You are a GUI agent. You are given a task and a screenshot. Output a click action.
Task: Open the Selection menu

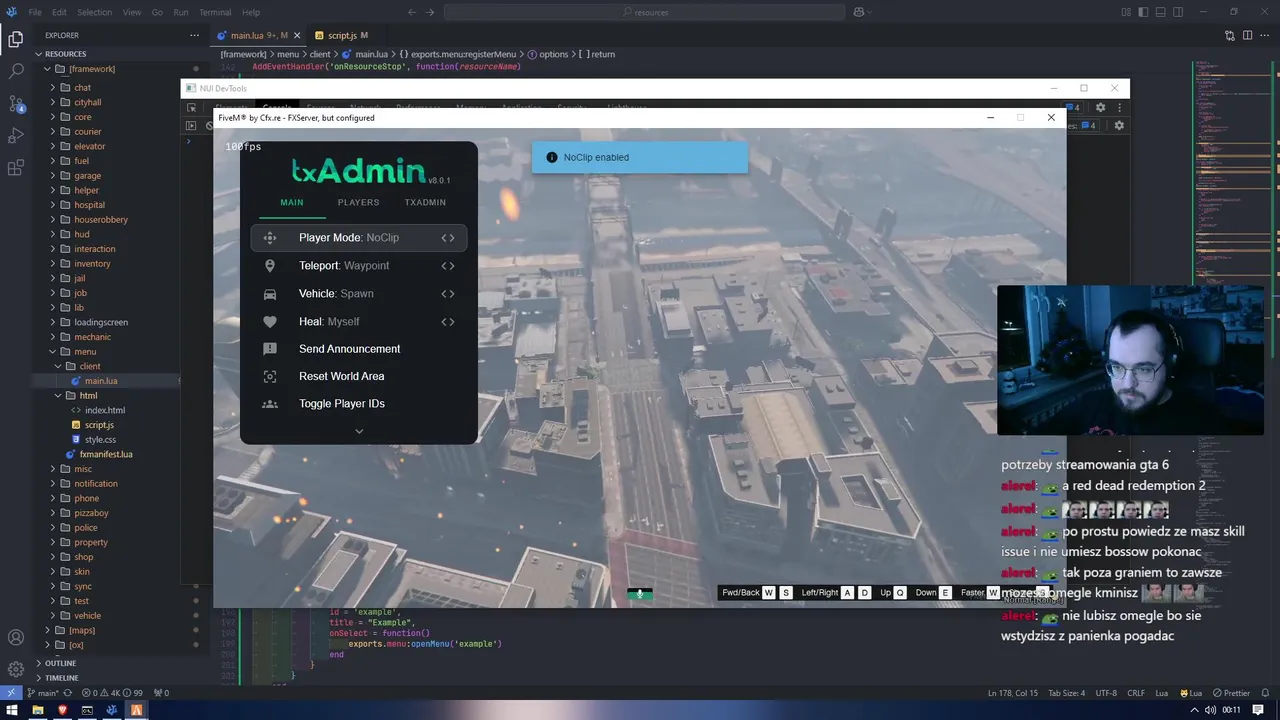tap(94, 12)
